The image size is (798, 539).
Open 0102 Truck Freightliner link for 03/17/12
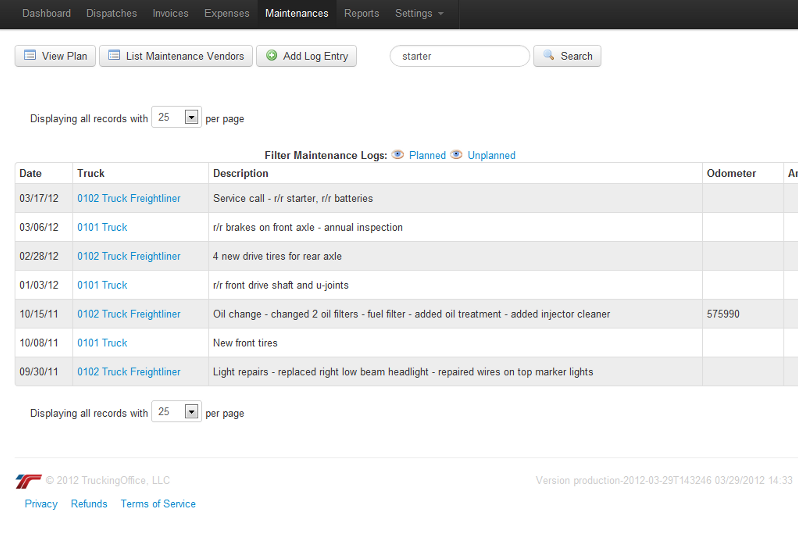tap(129, 198)
